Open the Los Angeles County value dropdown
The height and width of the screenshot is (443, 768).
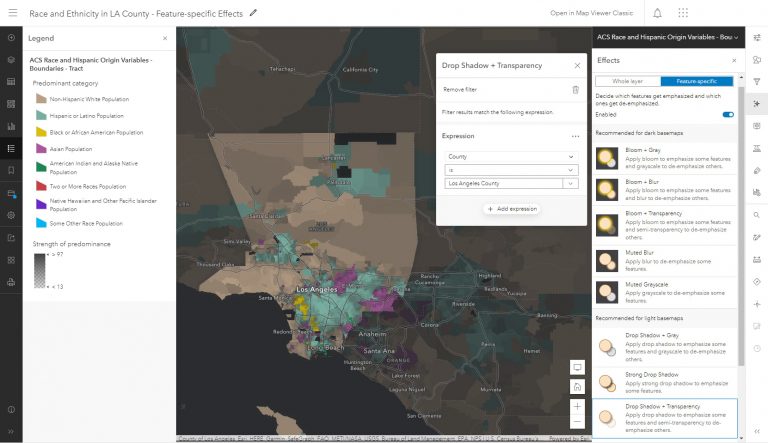click(570, 183)
